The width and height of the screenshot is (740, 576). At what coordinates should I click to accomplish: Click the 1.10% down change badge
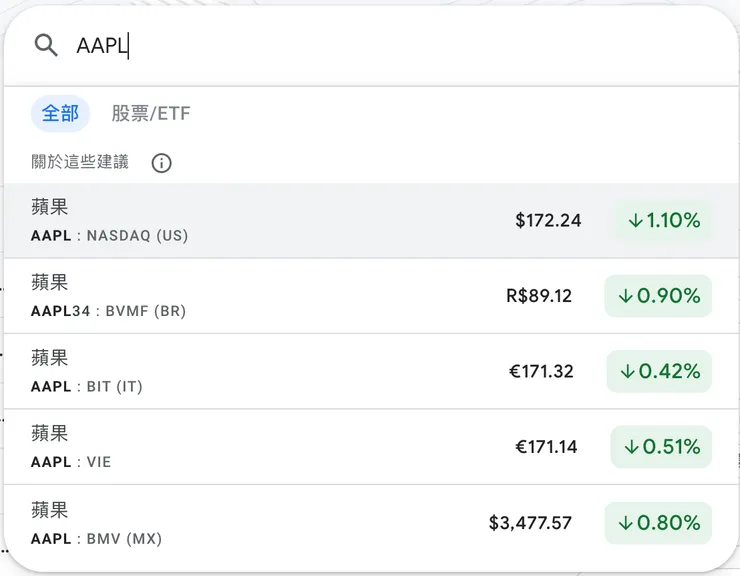point(663,221)
